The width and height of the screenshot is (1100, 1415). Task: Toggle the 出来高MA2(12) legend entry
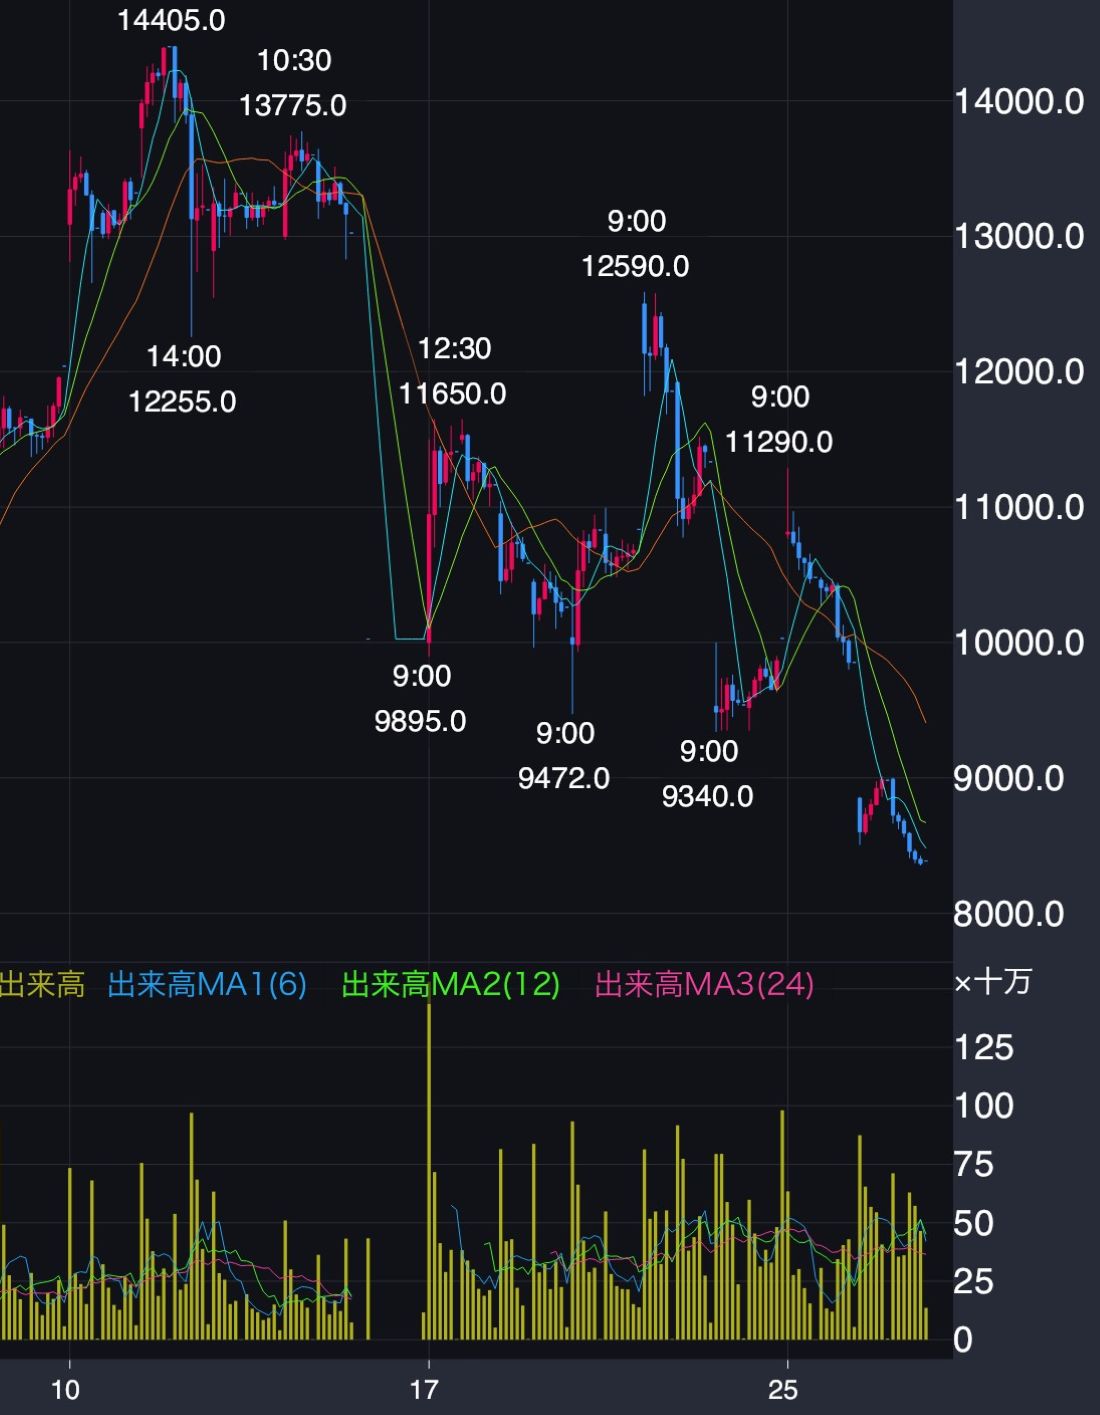451,985
